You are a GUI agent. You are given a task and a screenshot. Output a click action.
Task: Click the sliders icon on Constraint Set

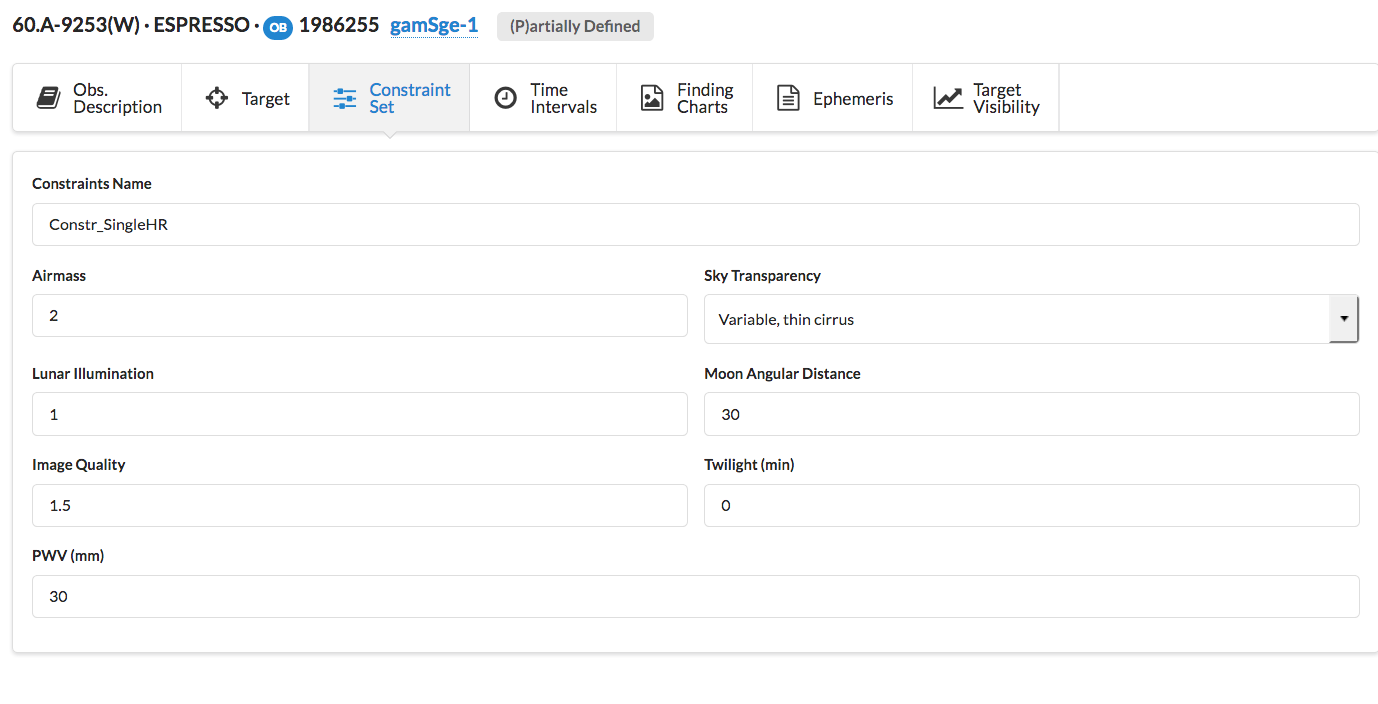(x=345, y=98)
